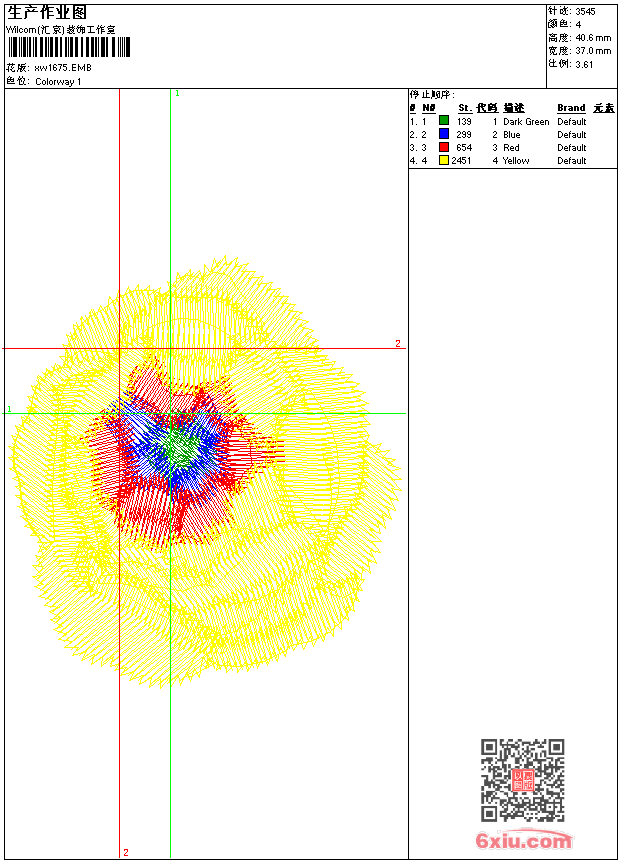Click the Blue thread color swatch
This screenshot has height=860, width=620.
pos(444,134)
